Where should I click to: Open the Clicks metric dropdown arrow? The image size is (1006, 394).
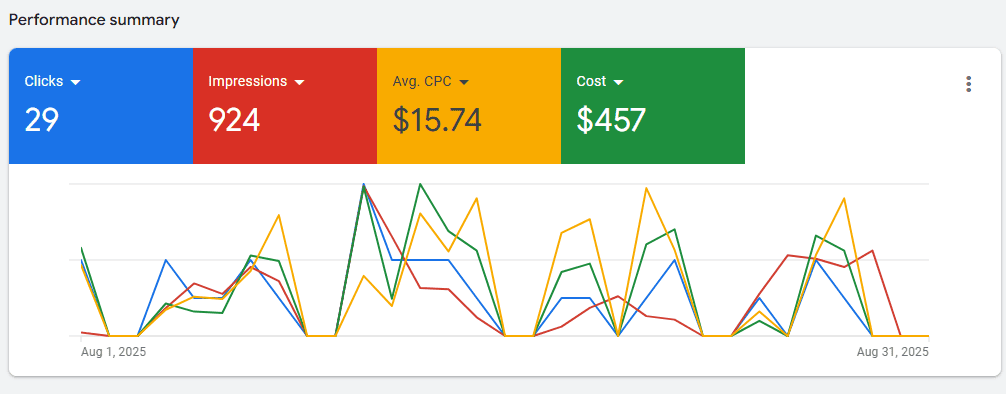pyautogui.click(x=76, y=82)
